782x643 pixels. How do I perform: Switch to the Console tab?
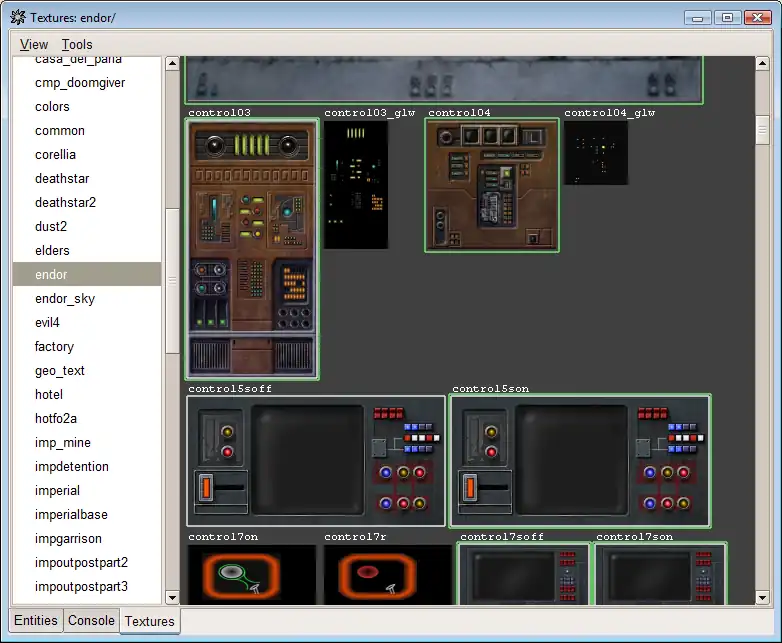click(91, 620)
